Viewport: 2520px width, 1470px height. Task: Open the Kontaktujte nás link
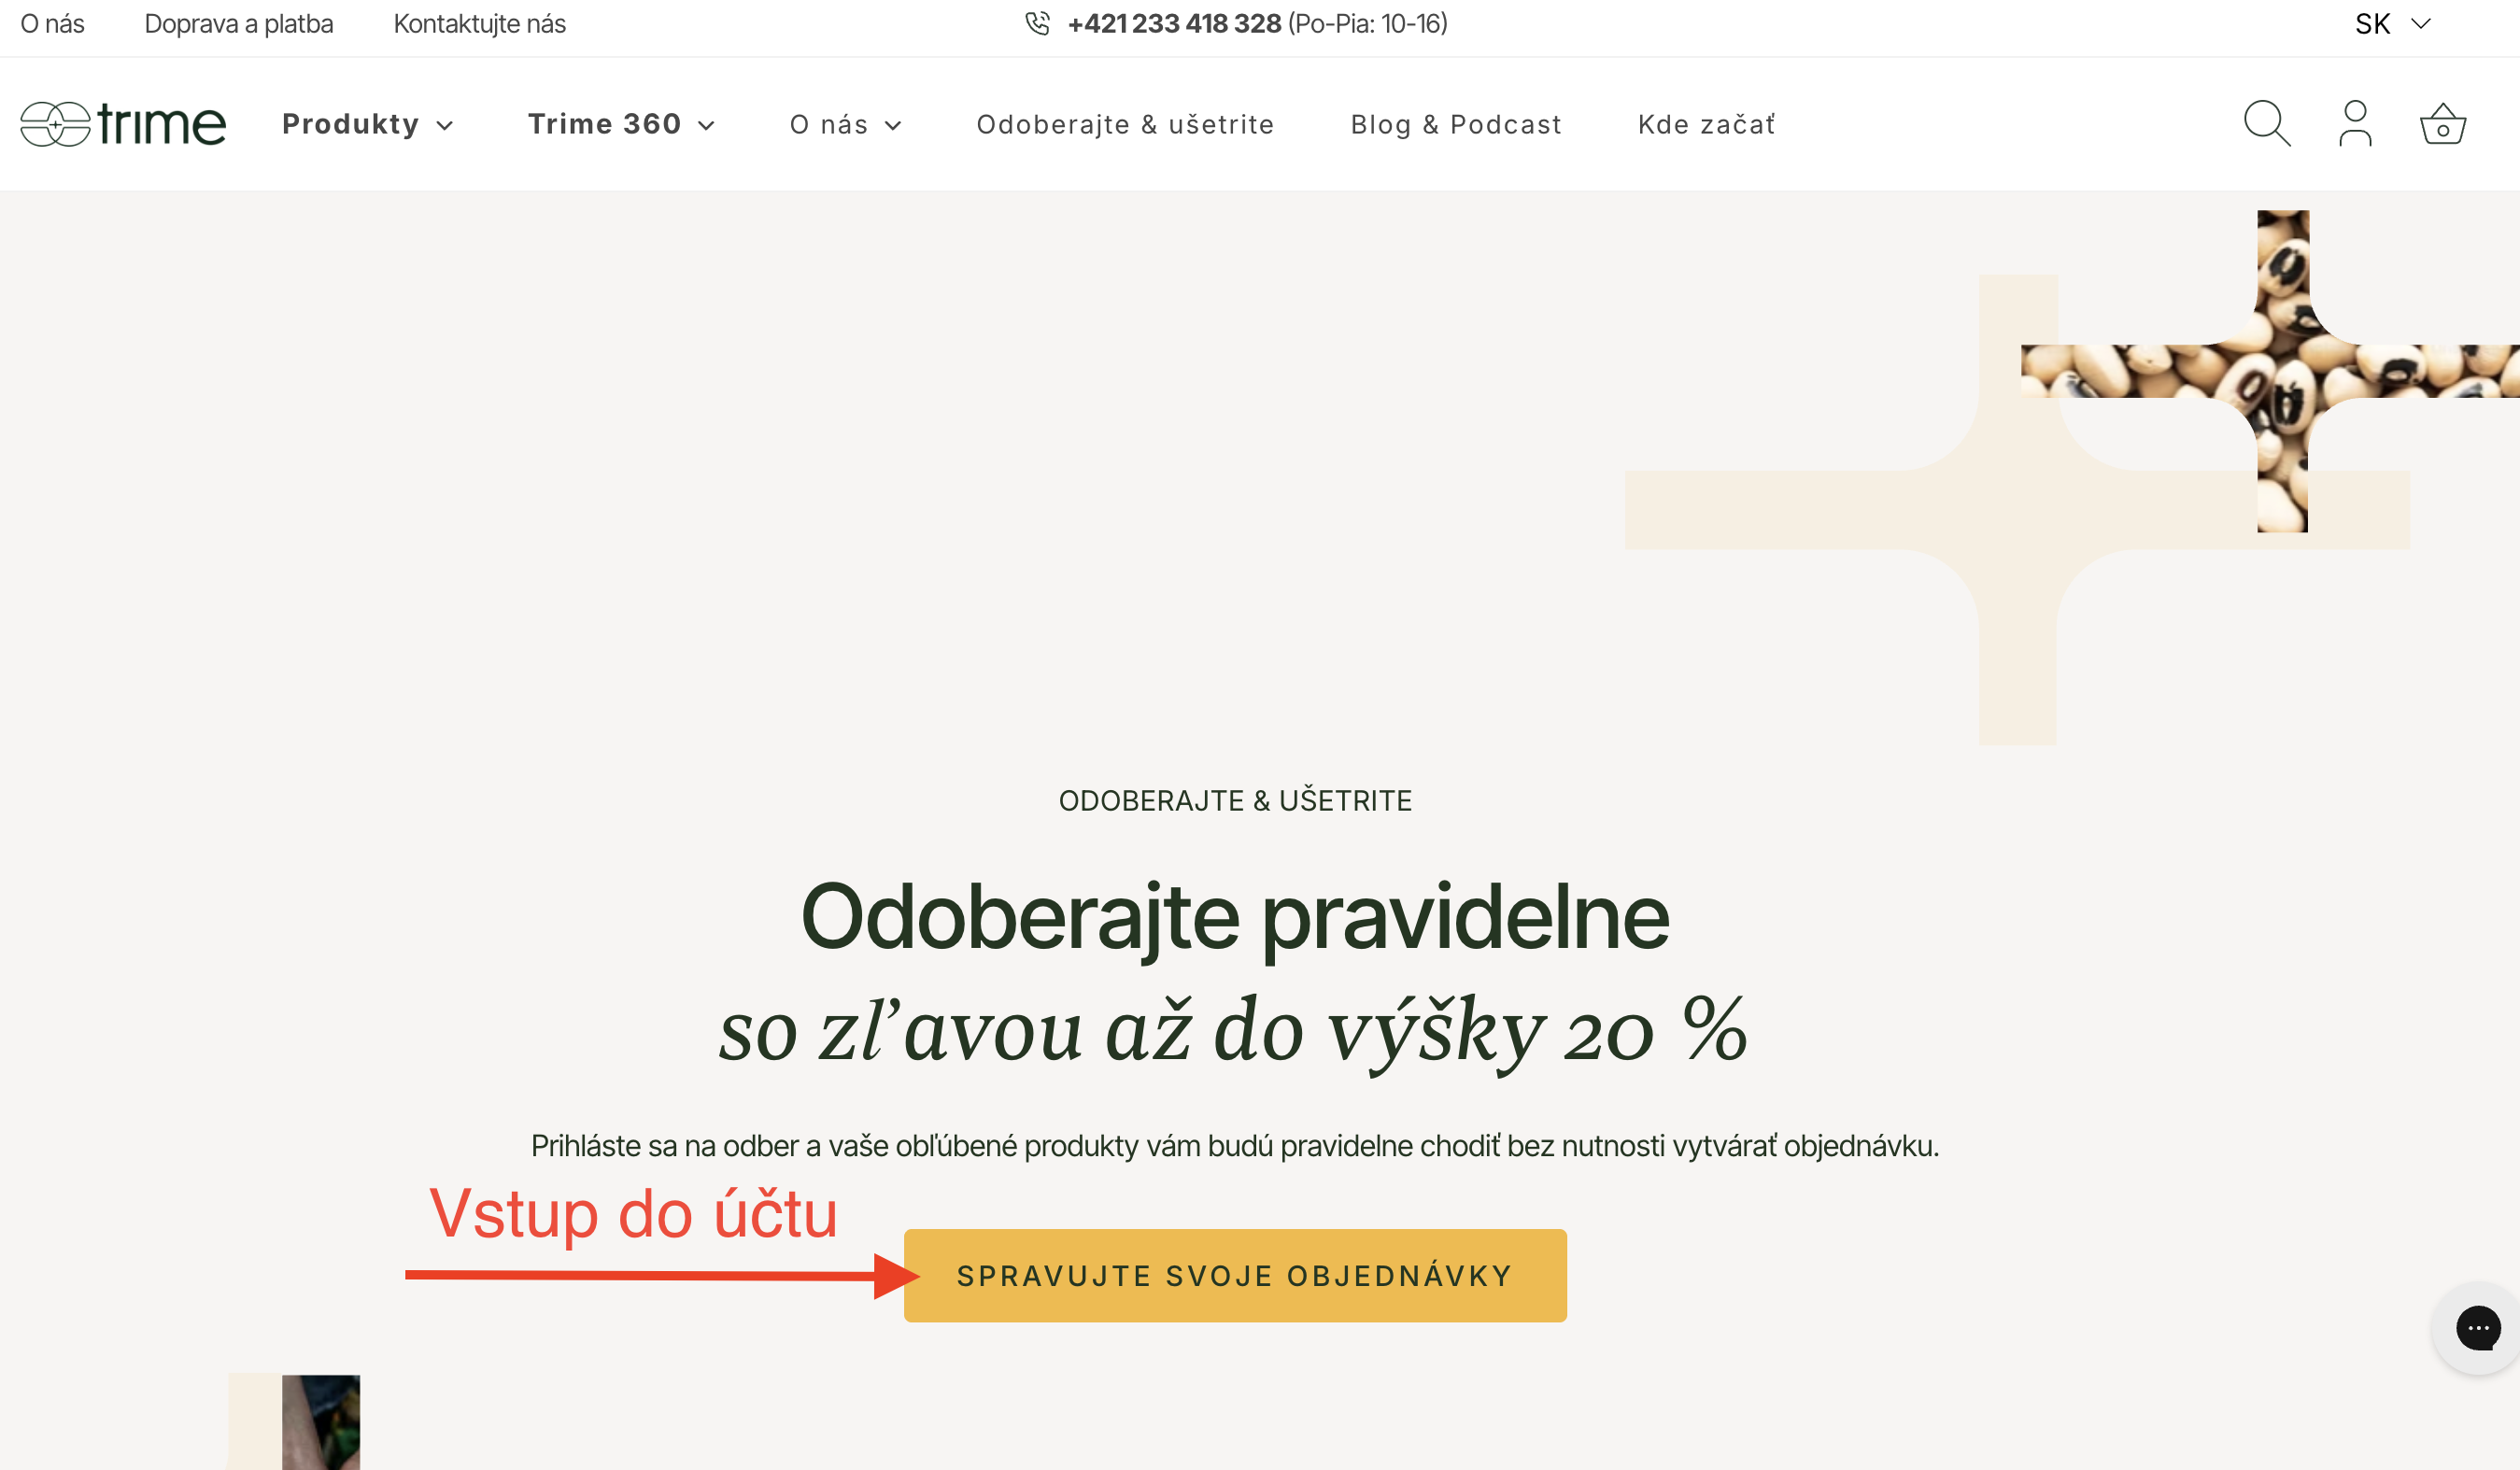pyautogui.click(x=479, y=24)
